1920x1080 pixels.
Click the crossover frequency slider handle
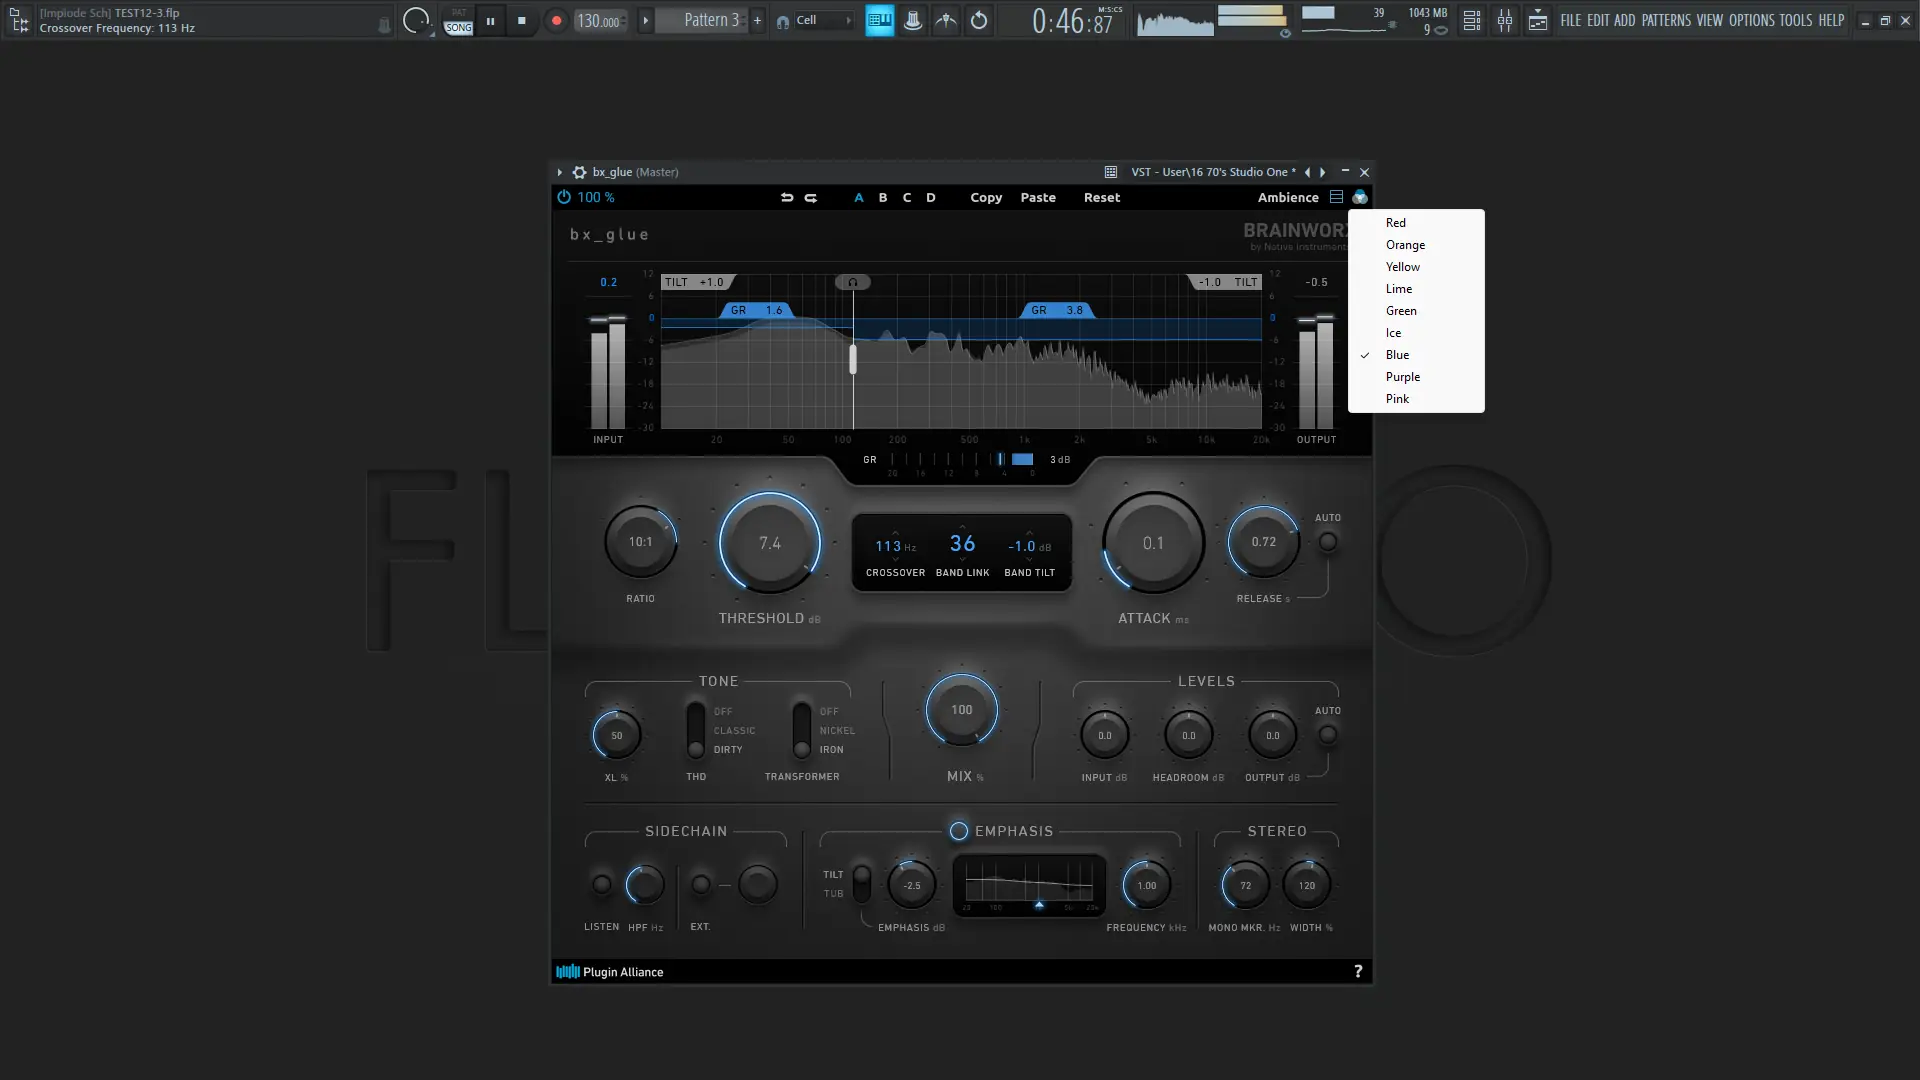[x=853, y=359]
